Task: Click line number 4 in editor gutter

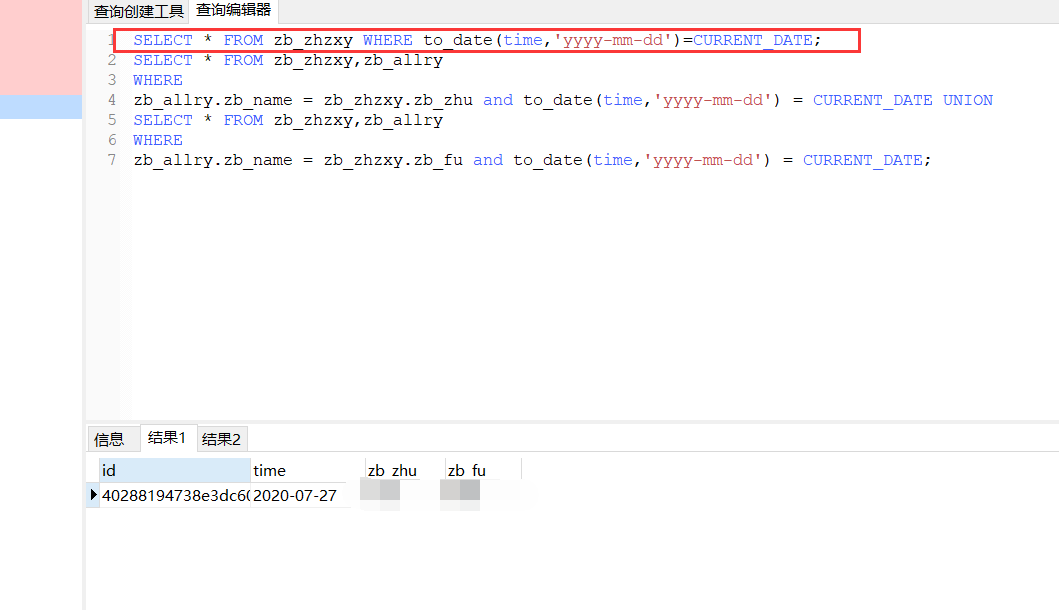Action: [112, 100]
